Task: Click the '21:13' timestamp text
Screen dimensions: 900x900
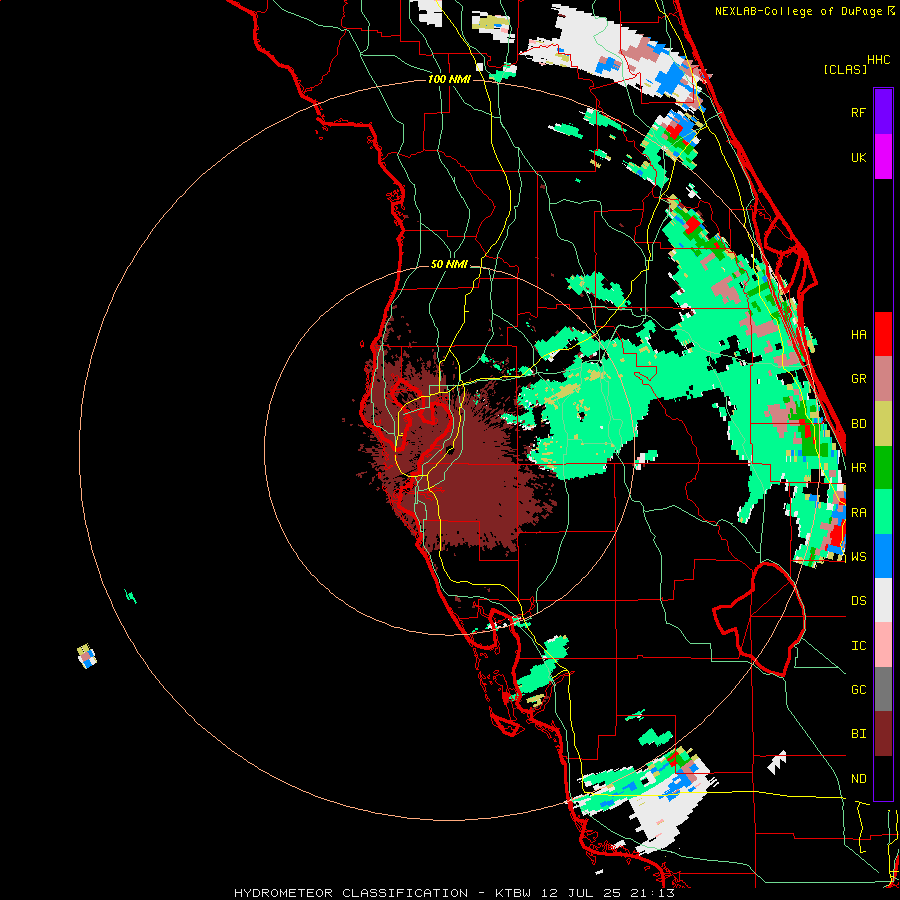Action: [650, 893]
